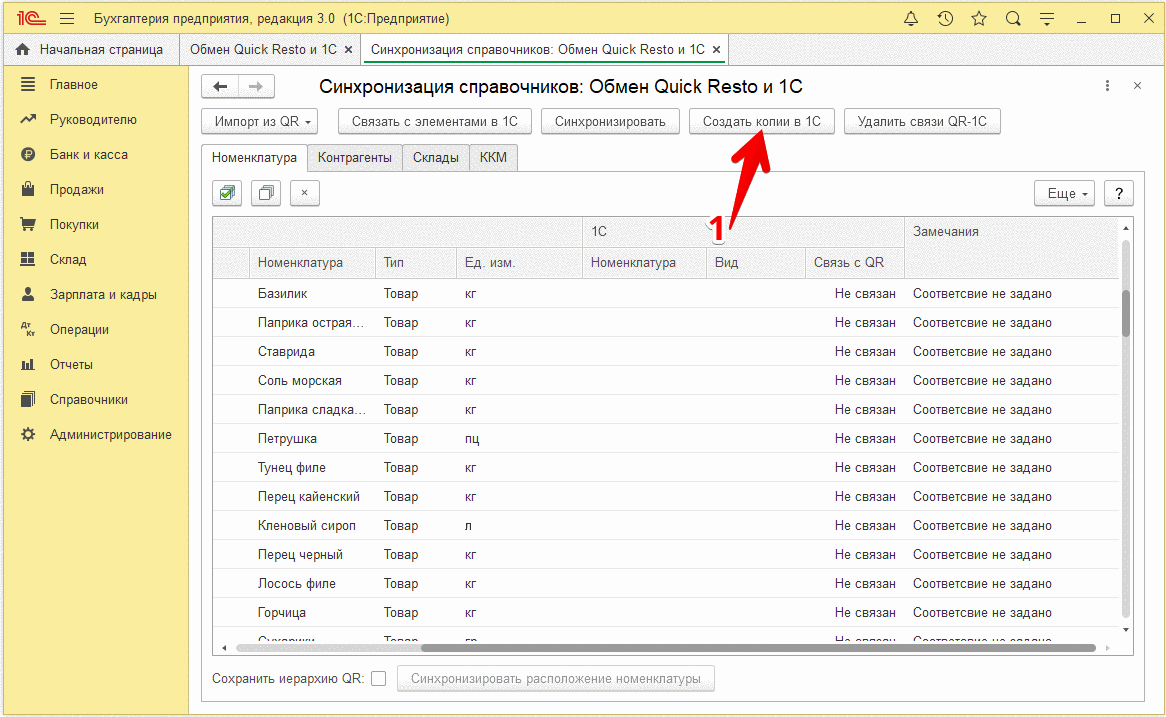Viewport: 1166px width, 717px height.
Task: Open notifications bell
Action: click(911, 19)
